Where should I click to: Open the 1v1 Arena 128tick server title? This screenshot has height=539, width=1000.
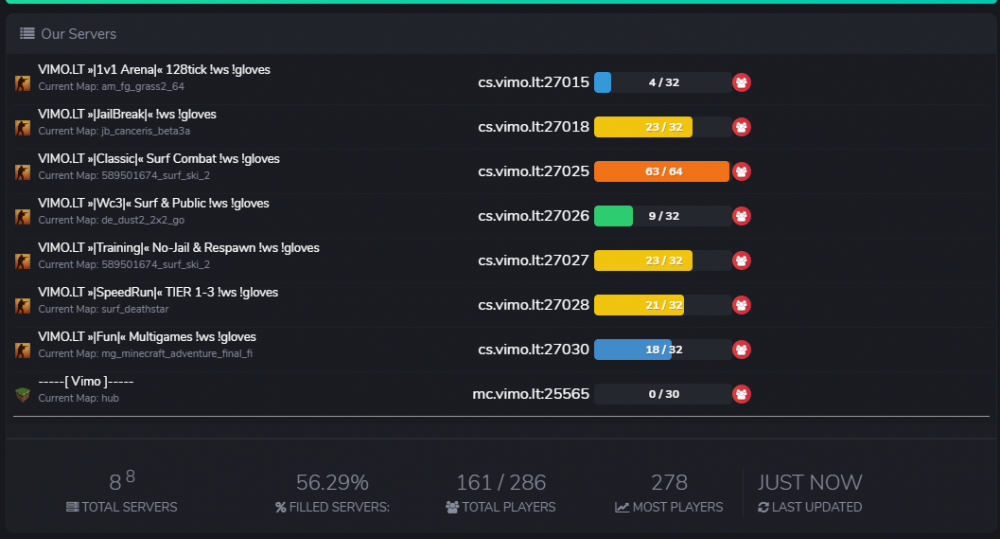[154, 70]
